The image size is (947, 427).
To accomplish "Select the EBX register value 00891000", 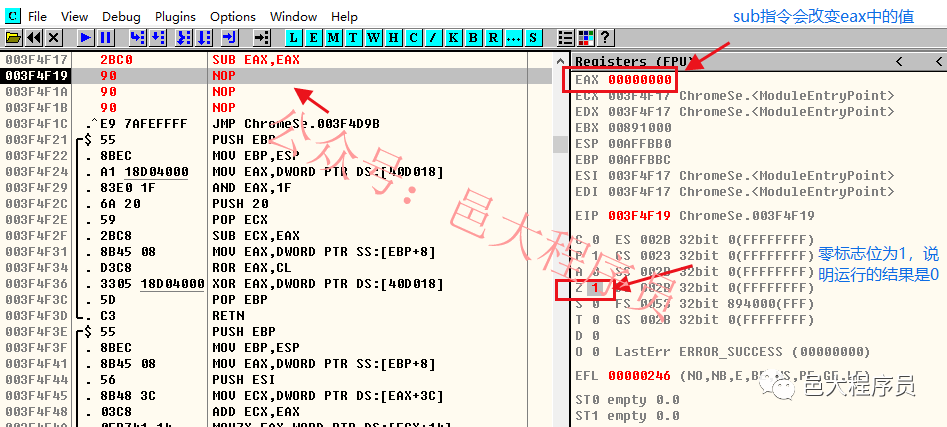I will pyautogui.click(x=640, y=127).
